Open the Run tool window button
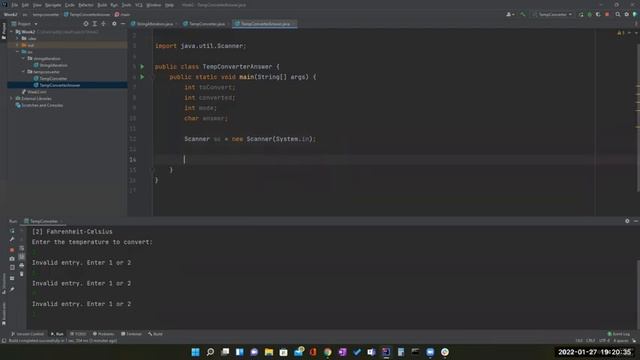The width and height of the screenshot is (640, 360). coord(57,334)
